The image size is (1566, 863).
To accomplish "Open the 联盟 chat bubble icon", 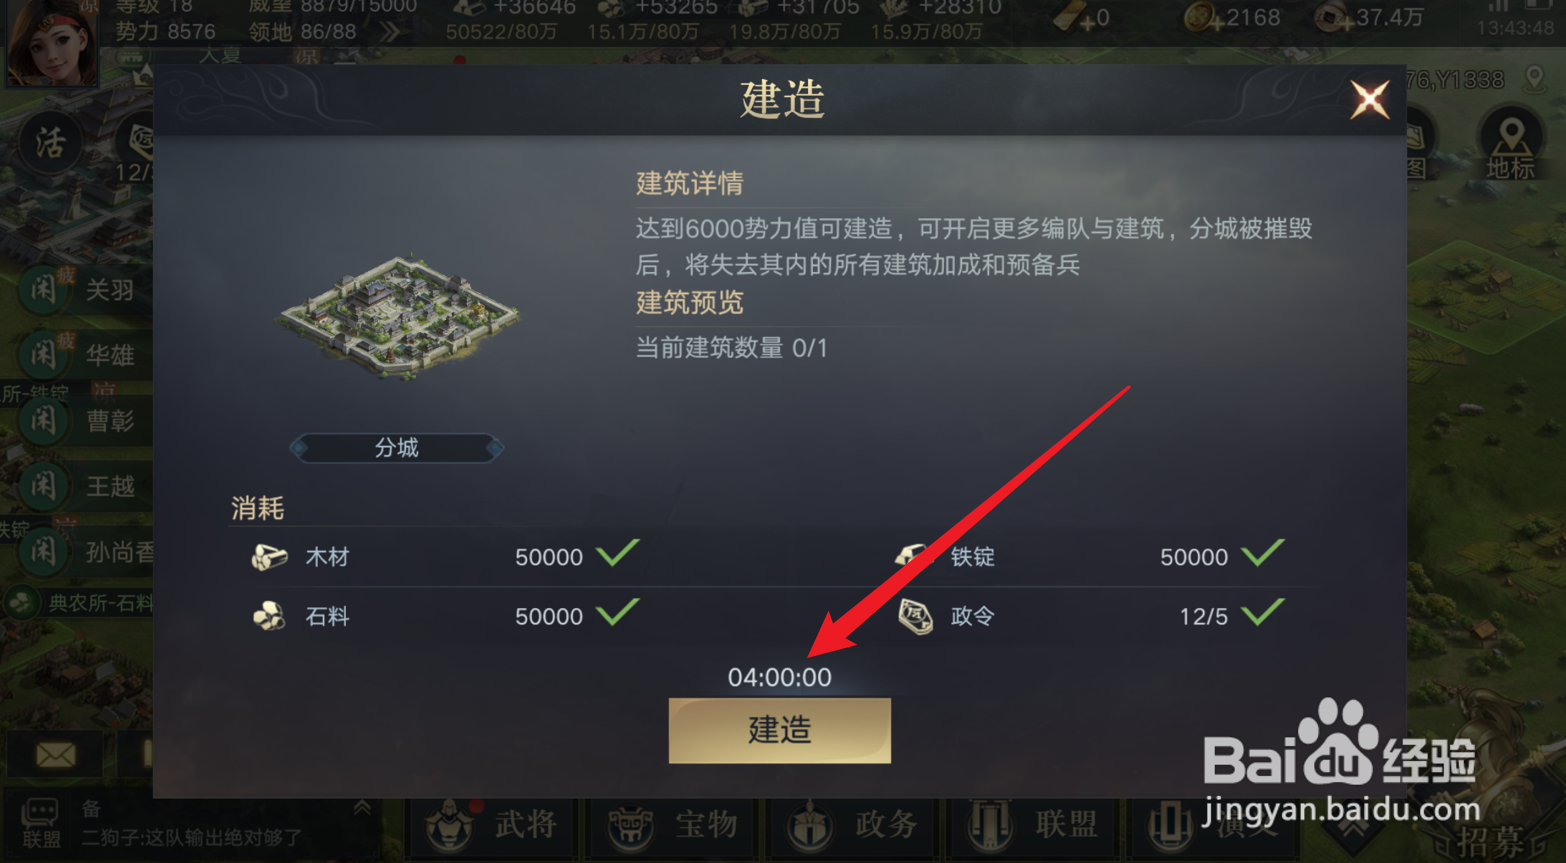I will pos(40,822).
